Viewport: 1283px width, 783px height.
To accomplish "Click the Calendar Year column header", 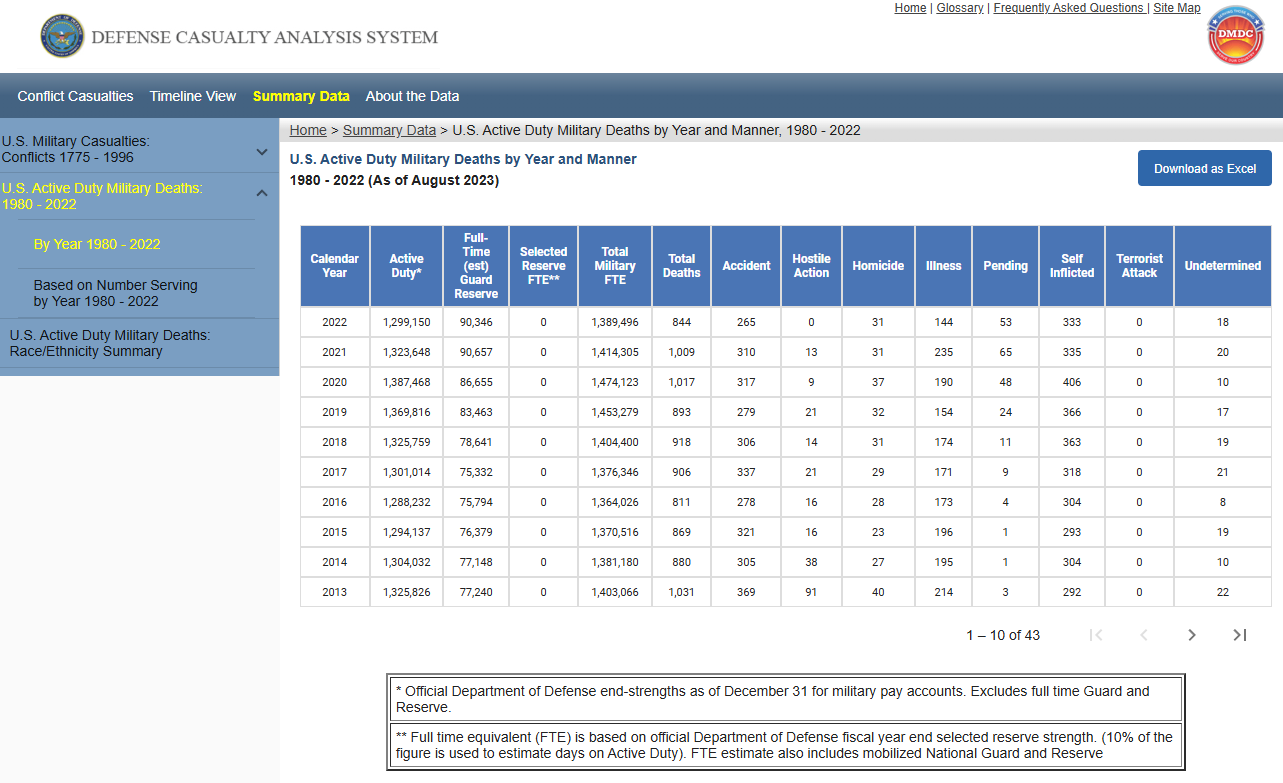I will pos(335,266).
